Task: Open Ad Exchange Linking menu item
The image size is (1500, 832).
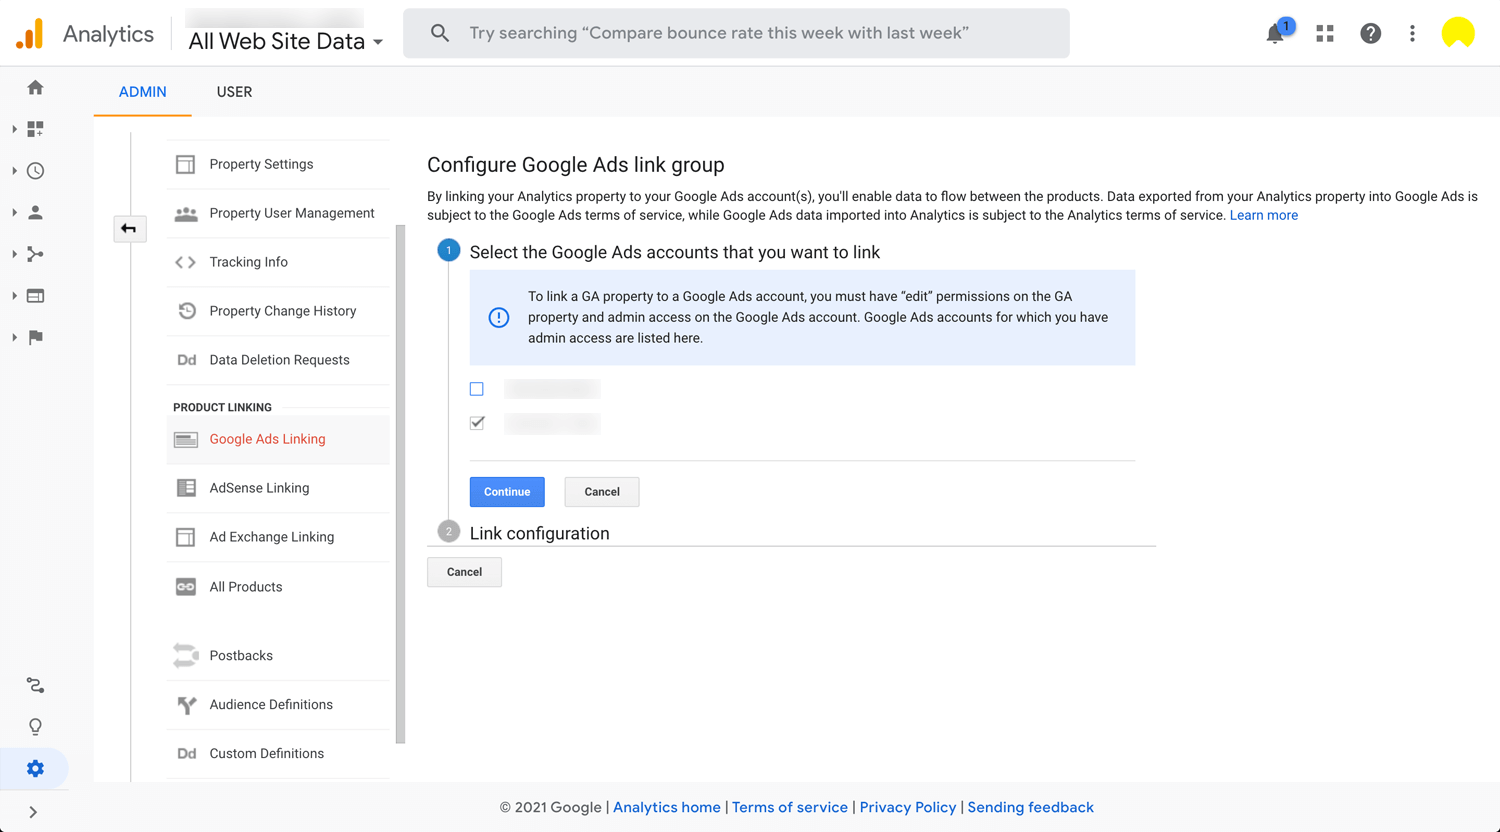Action: coord(278,537)
